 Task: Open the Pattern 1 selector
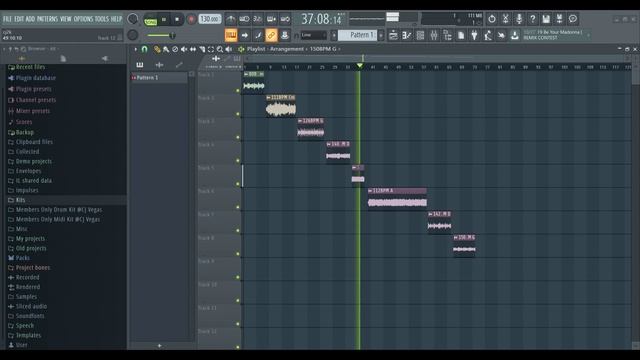357,35
